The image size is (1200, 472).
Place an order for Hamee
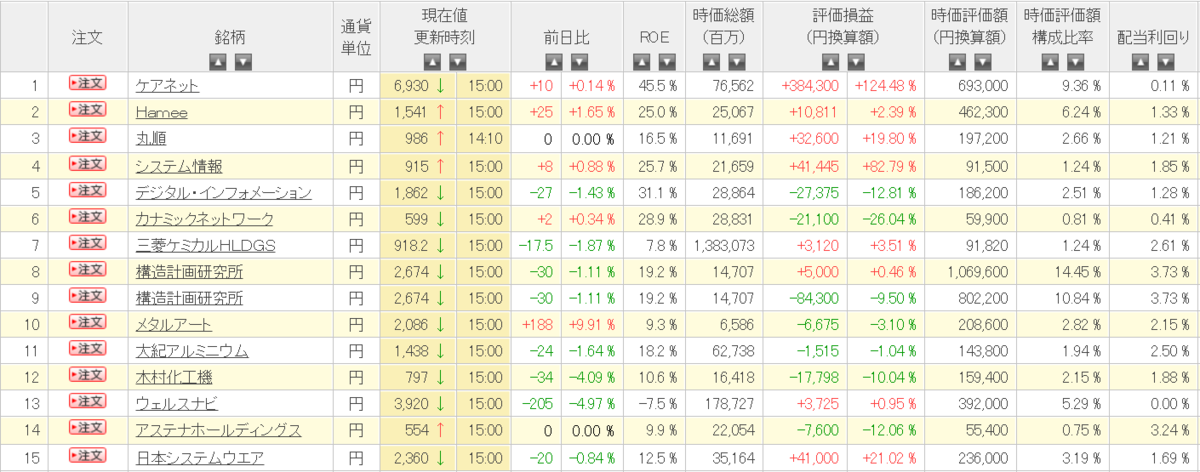pyautogui.click(x=87, y=110)
